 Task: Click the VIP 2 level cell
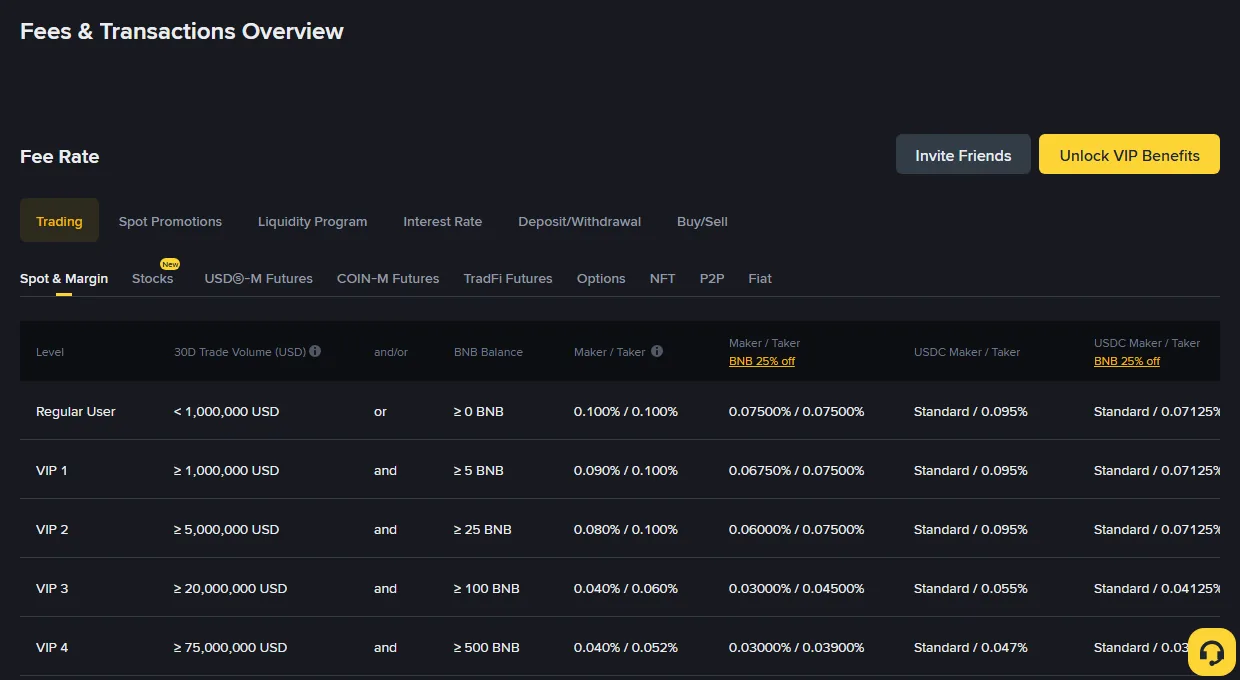[x=52, y=529]
